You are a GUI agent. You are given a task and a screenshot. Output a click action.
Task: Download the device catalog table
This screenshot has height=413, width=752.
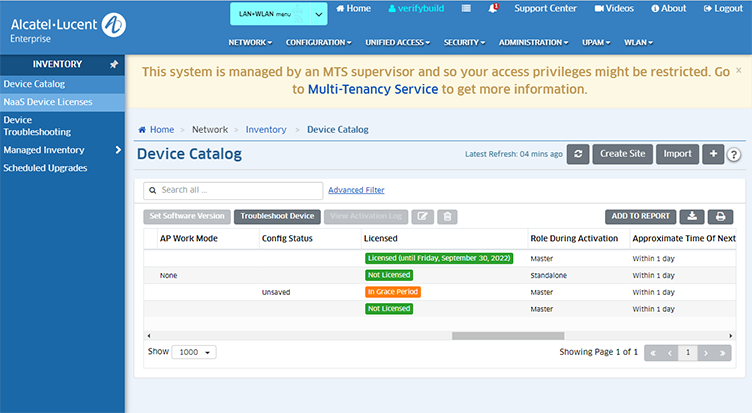691,216
